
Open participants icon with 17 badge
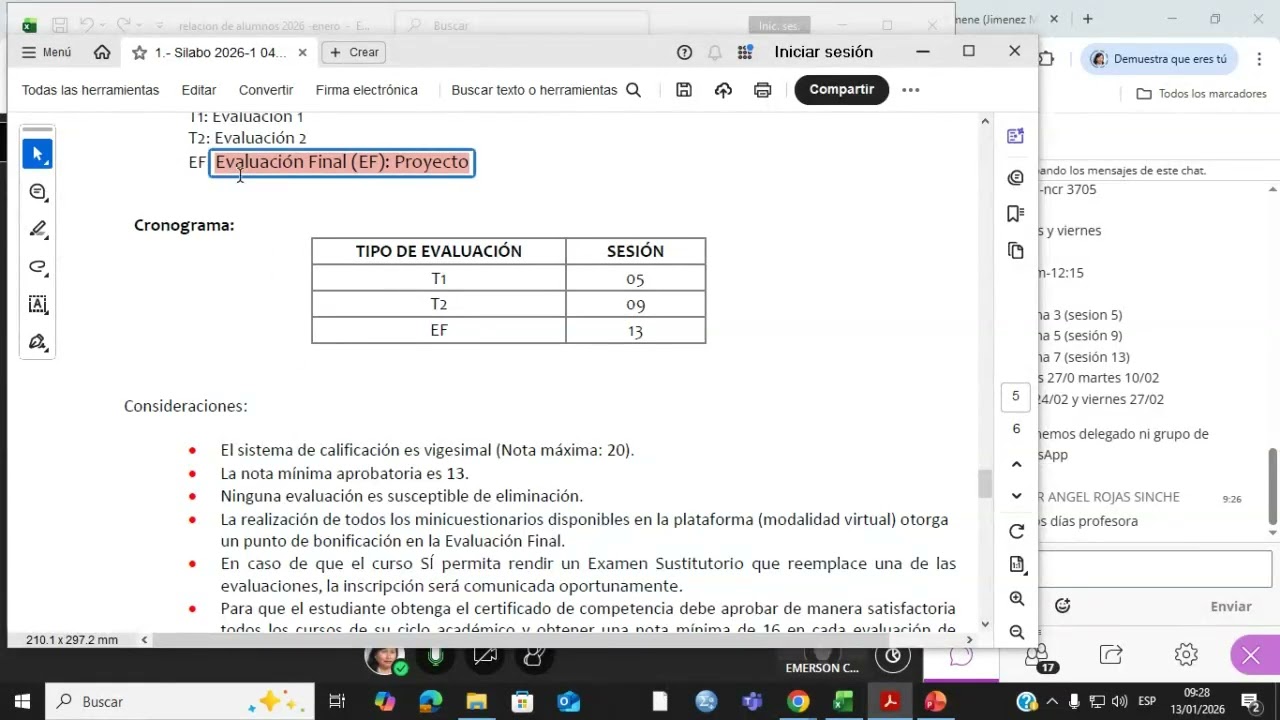tap(1037, 657)
